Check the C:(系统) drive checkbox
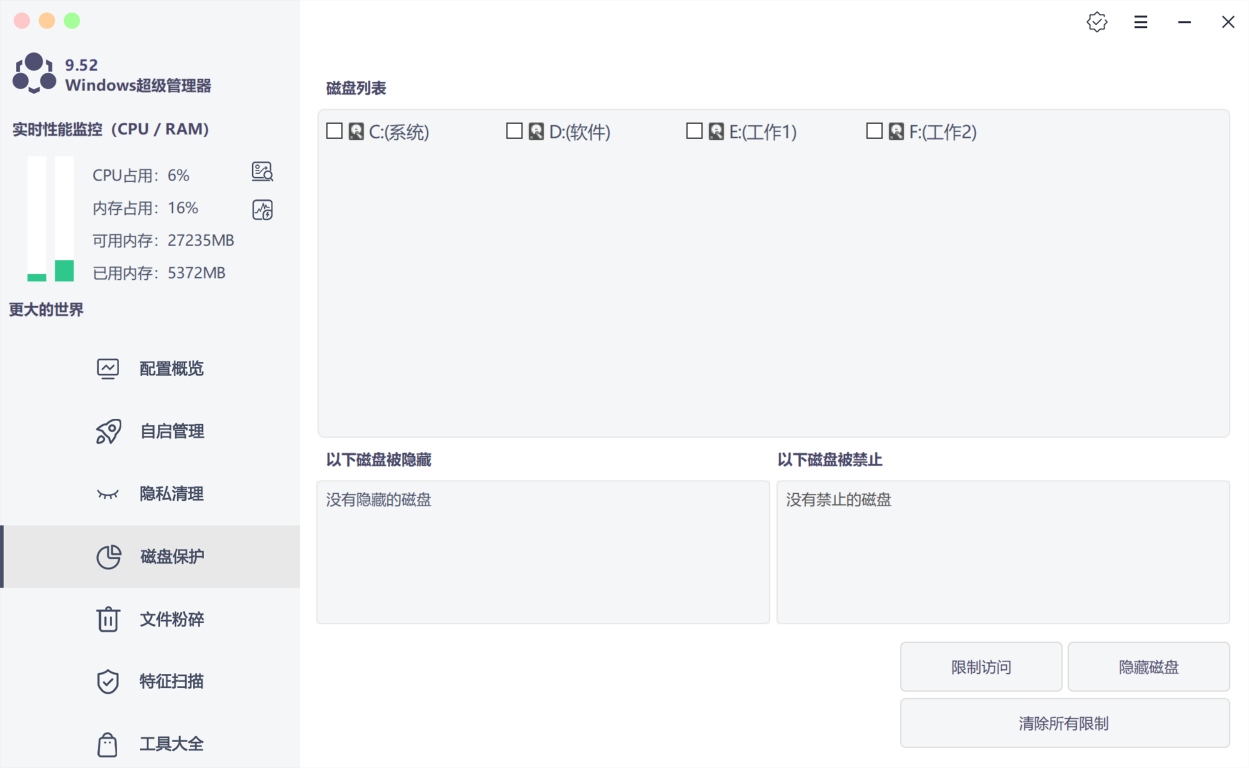Screen dimensions: 1249x768 (335, 130)
